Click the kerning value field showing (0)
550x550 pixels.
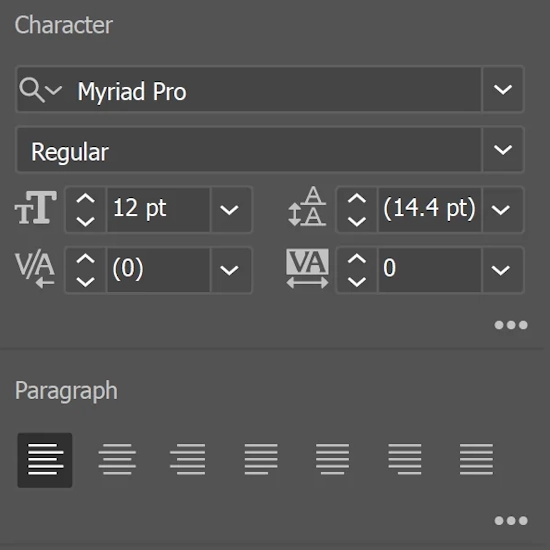click(x=158, y=269)
